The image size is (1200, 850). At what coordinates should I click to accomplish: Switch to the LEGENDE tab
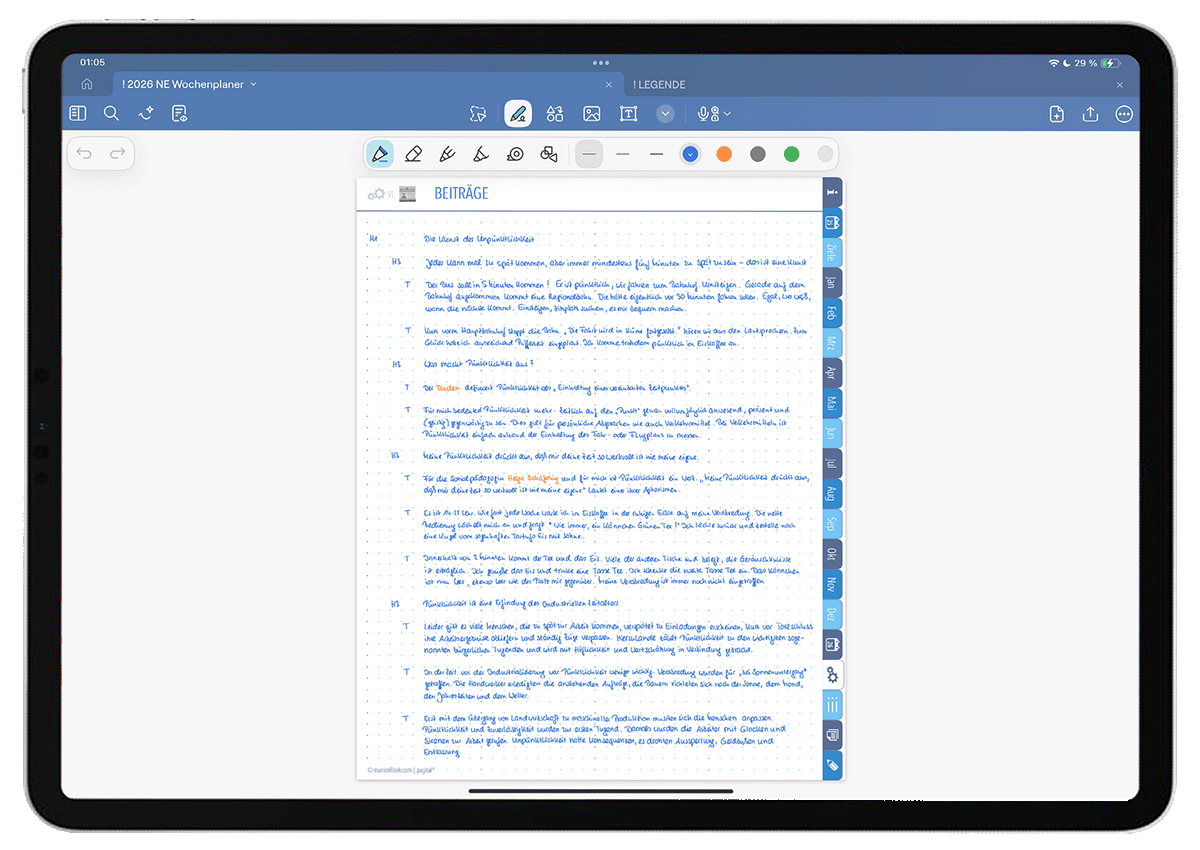[x=660, y=85]
